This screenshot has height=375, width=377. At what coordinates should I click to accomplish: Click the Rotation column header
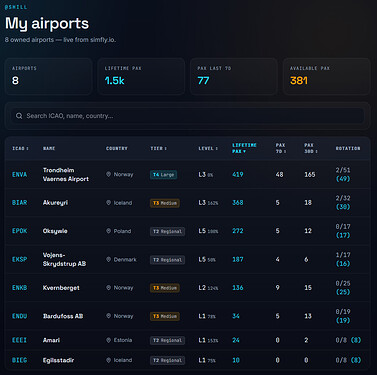pyautogui.click(x=348, y=148)
